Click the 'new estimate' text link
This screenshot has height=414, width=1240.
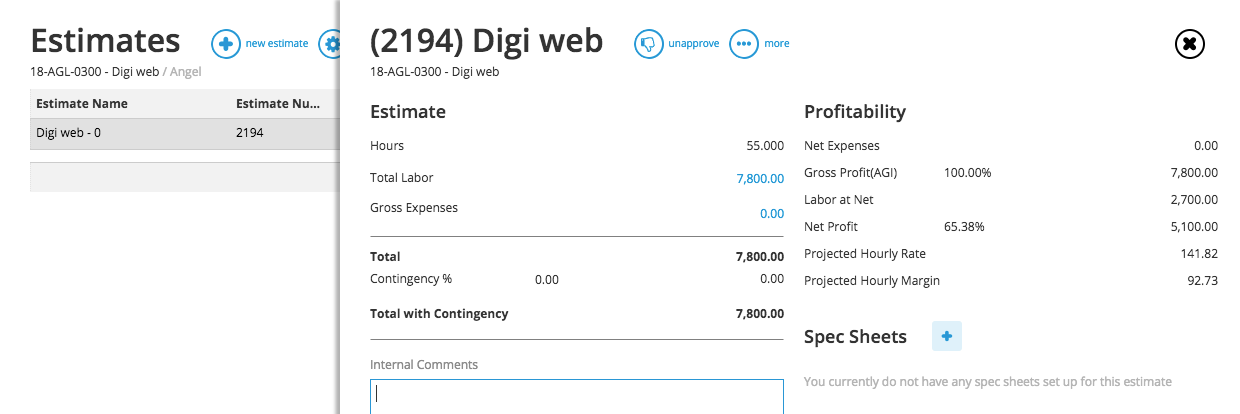click(x=277, y=44)
